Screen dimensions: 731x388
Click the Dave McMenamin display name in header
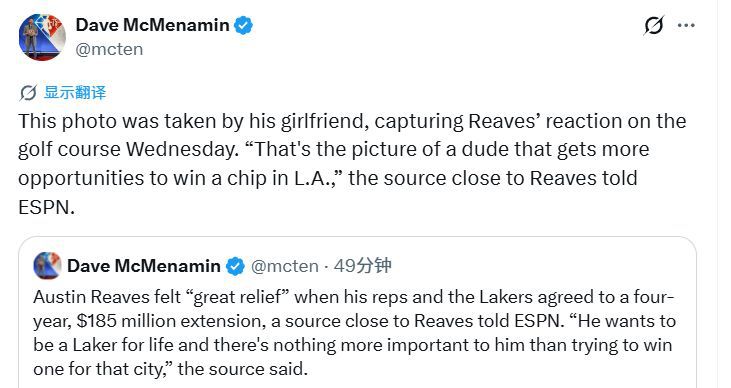(152, 25)
